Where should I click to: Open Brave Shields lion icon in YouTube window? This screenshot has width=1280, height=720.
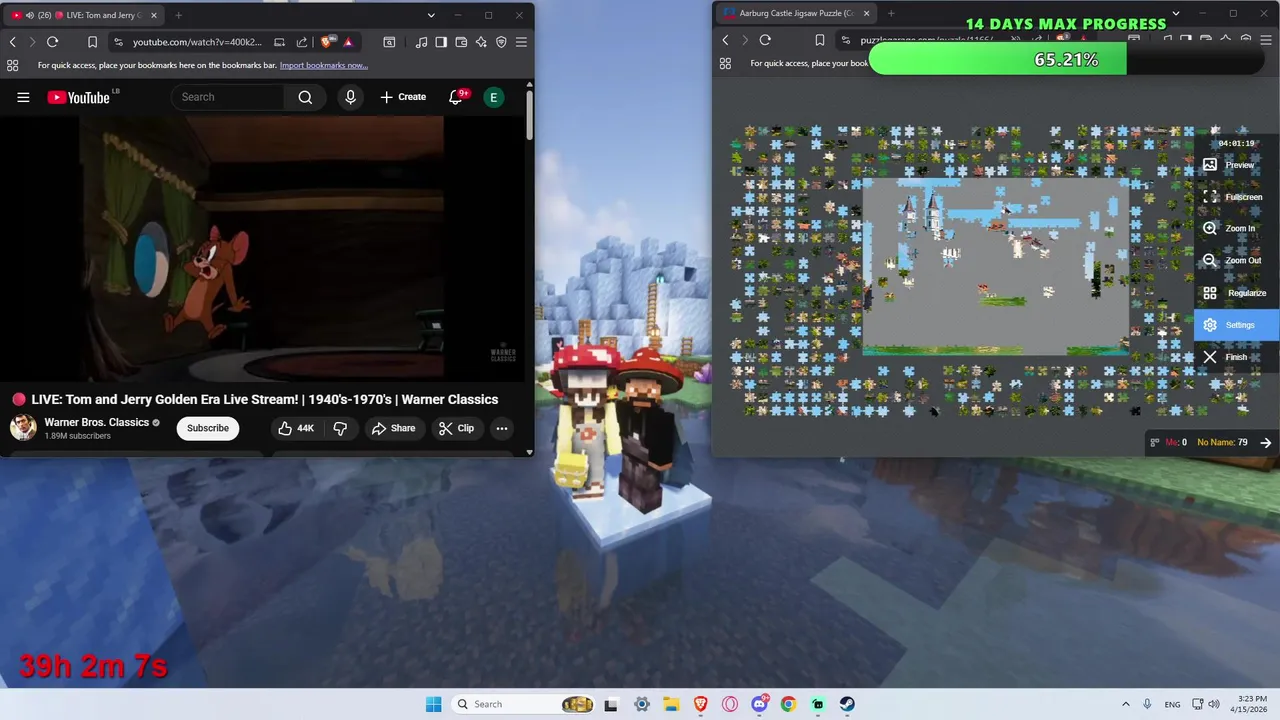click(x=327, y=42)
